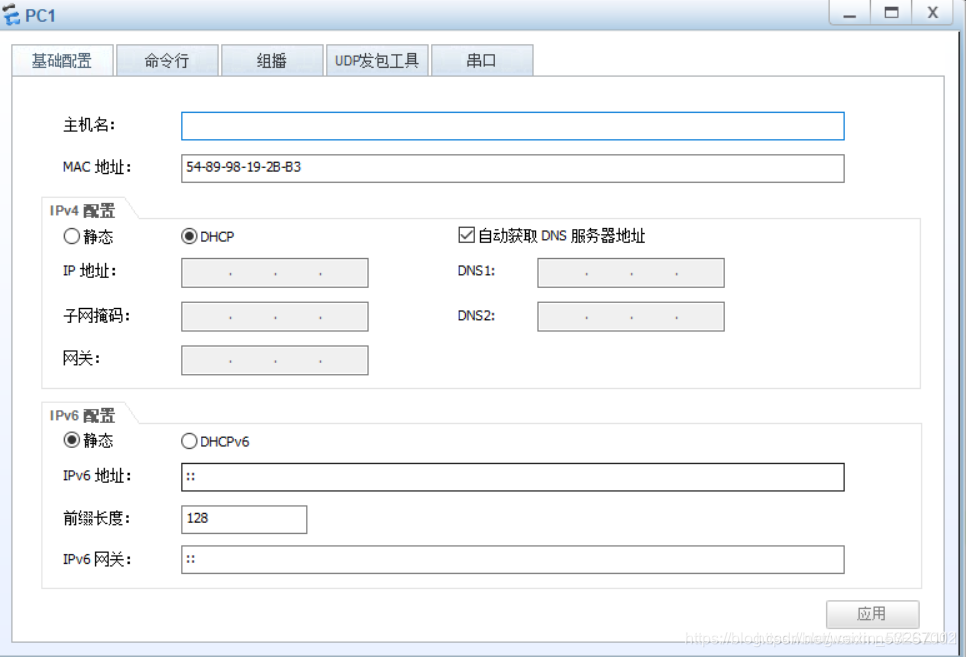Click the 主机名 input field
The height and width of the screenshot is (657, 966).
[x=513, y=126]
